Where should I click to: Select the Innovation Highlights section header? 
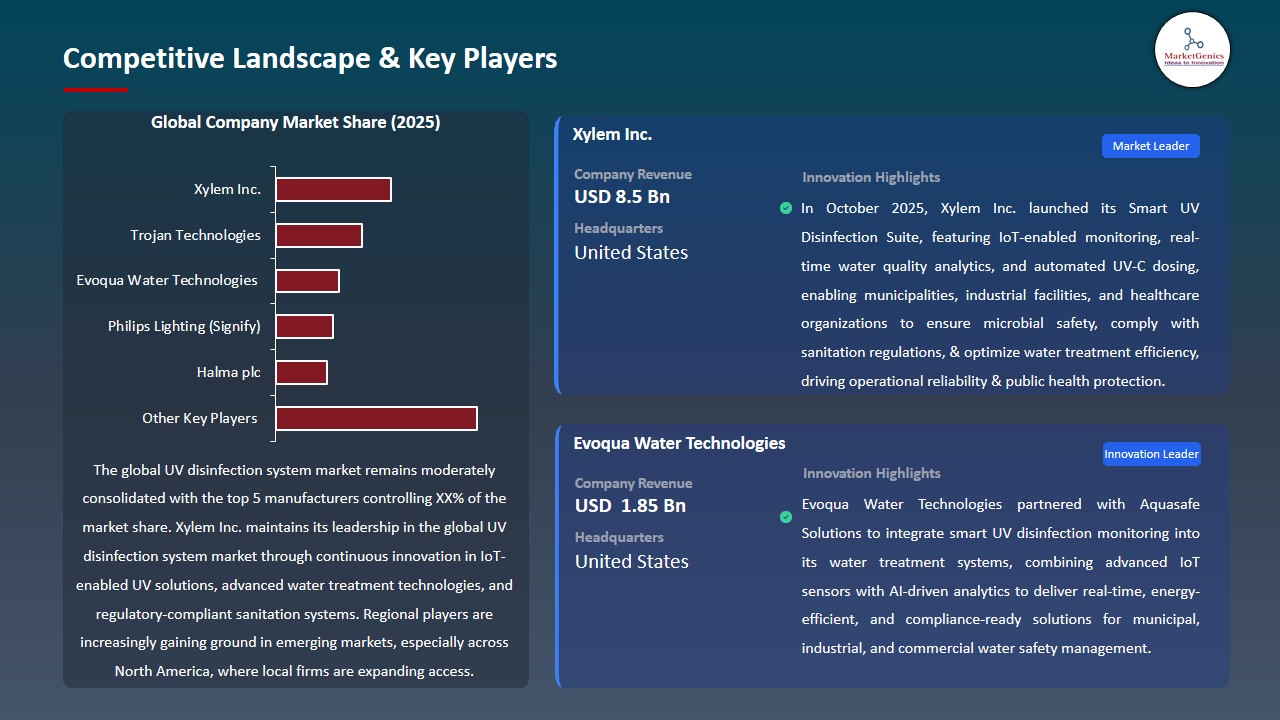(870, 177)
